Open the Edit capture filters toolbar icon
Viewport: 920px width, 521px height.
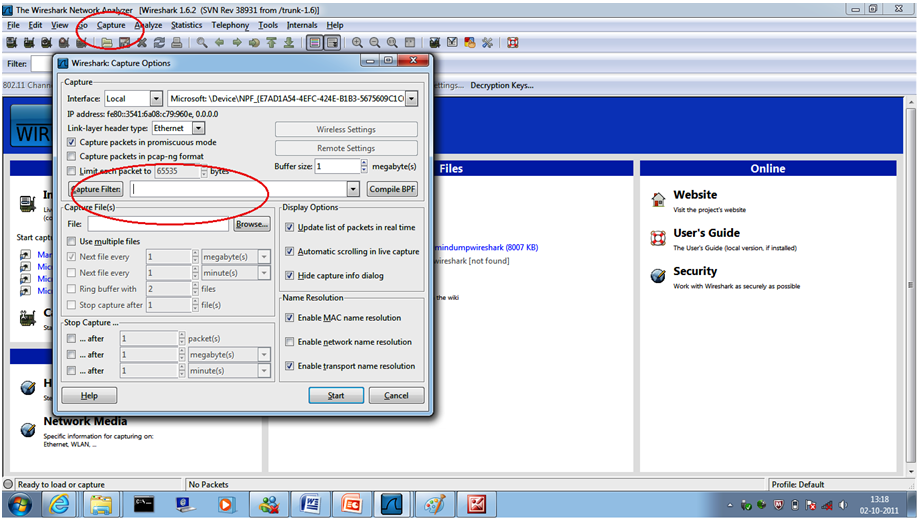tap(435, 43)
